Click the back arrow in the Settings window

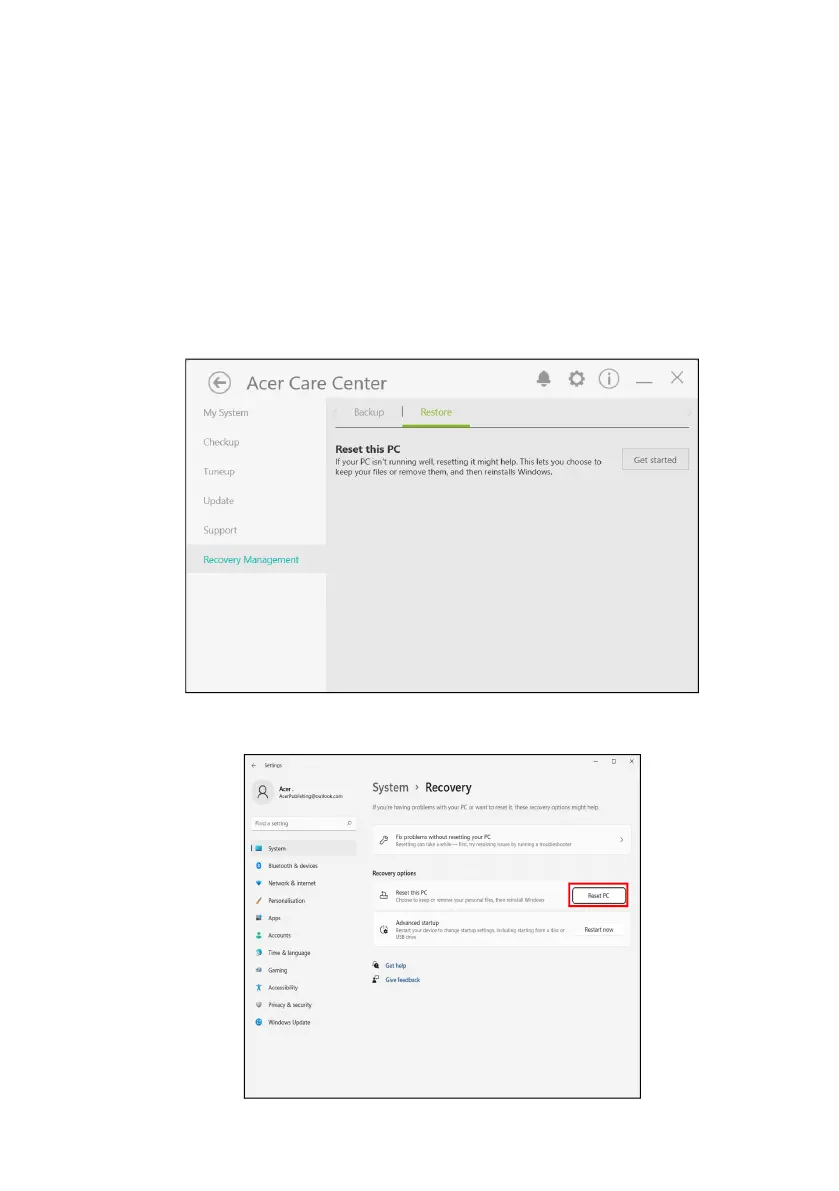coord(254,766)
